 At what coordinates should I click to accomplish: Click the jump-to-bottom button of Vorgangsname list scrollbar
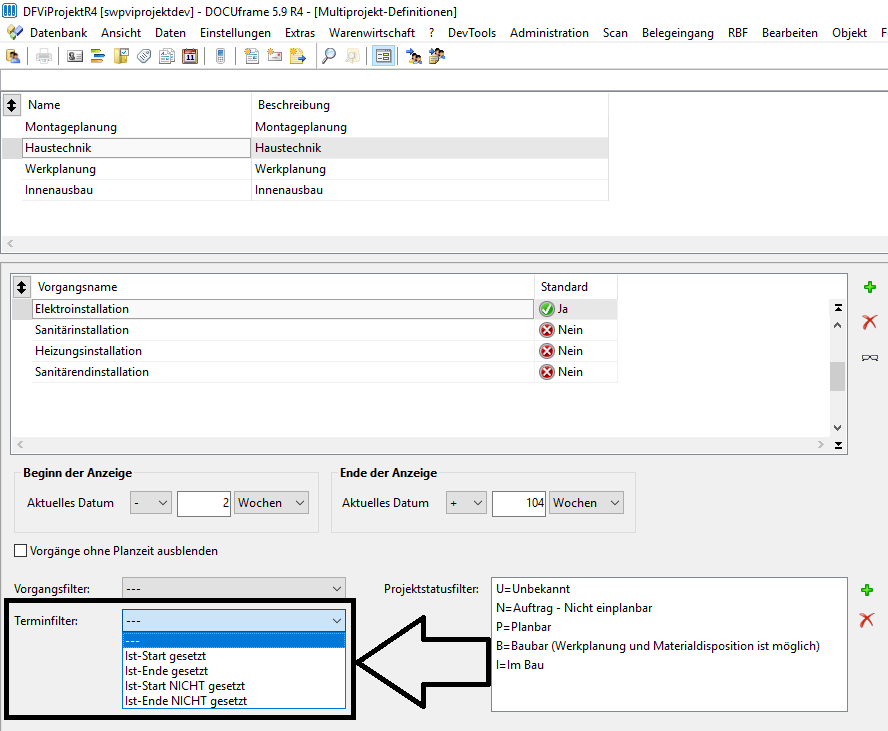click(838, 446)
